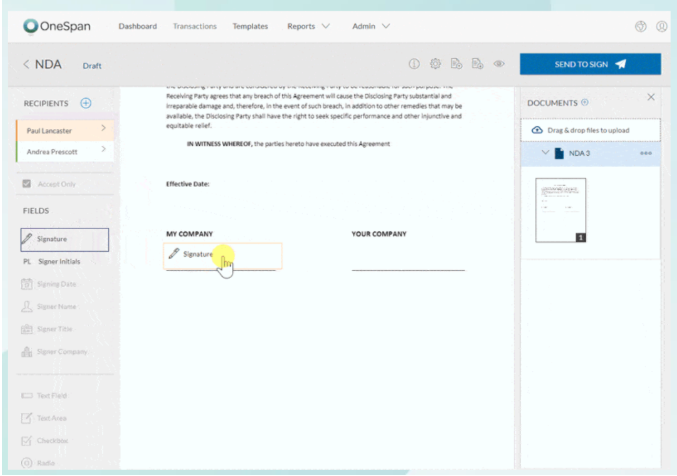Viewport: 677px width, 476px height.
Task: Open the NDA 3 document options menu
Action: coord(645,153)
